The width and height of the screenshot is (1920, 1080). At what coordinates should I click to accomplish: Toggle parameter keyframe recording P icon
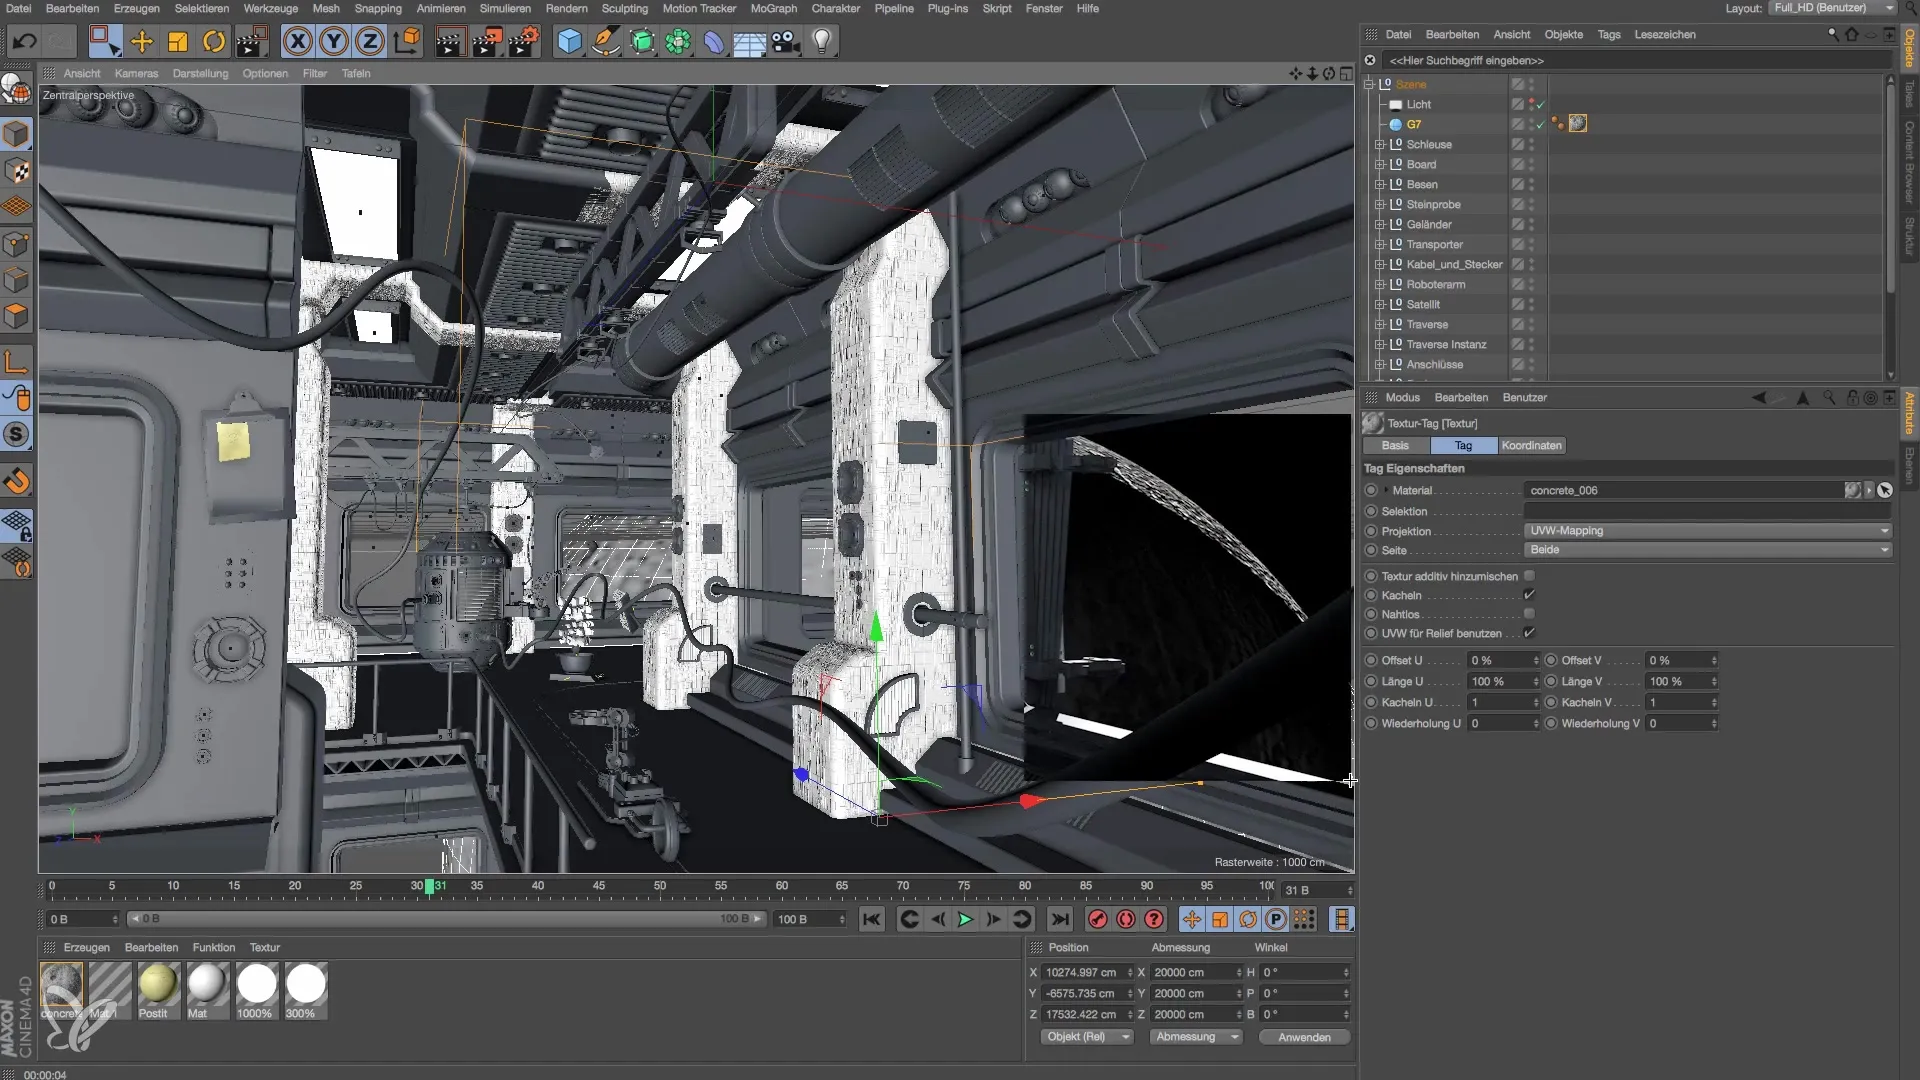[x=1276, y=919]
